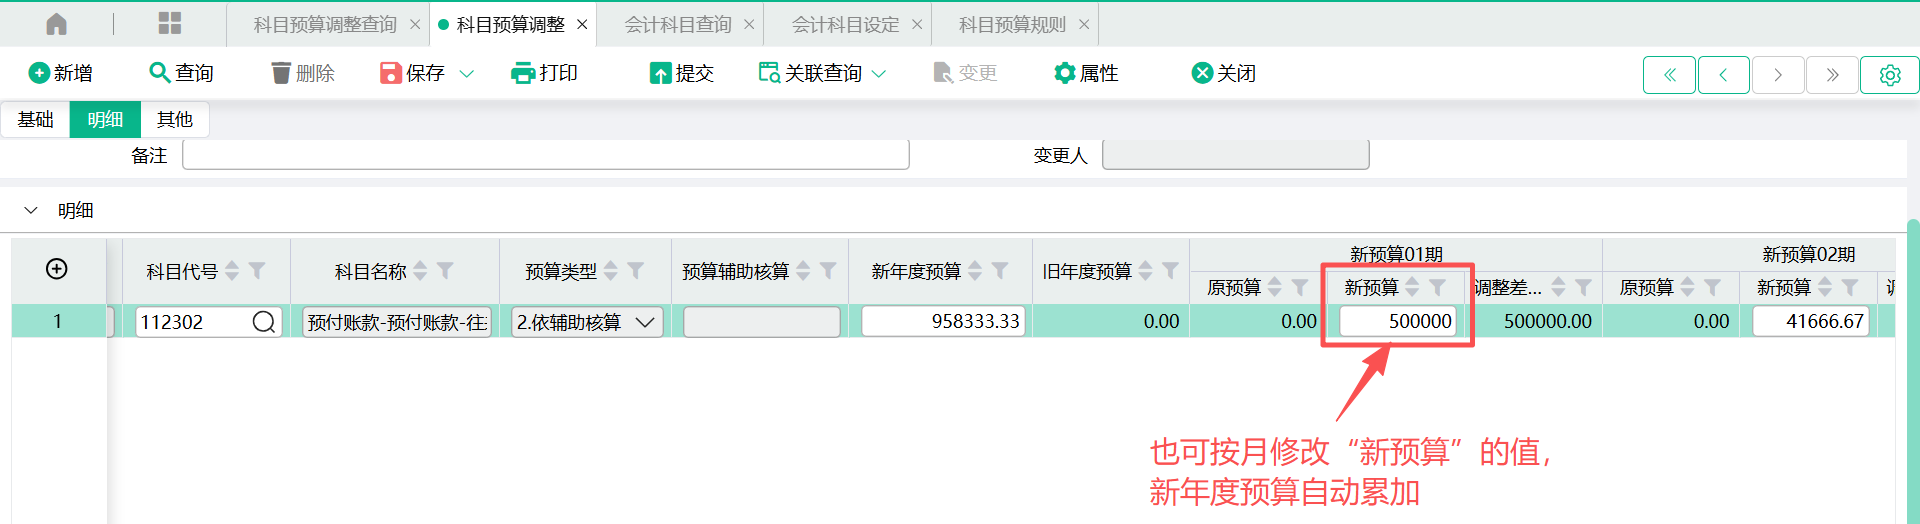The width and height of the screenshot is (1920, 524).
Task: Filter the 科目代号 column
Action: (257, 271)
